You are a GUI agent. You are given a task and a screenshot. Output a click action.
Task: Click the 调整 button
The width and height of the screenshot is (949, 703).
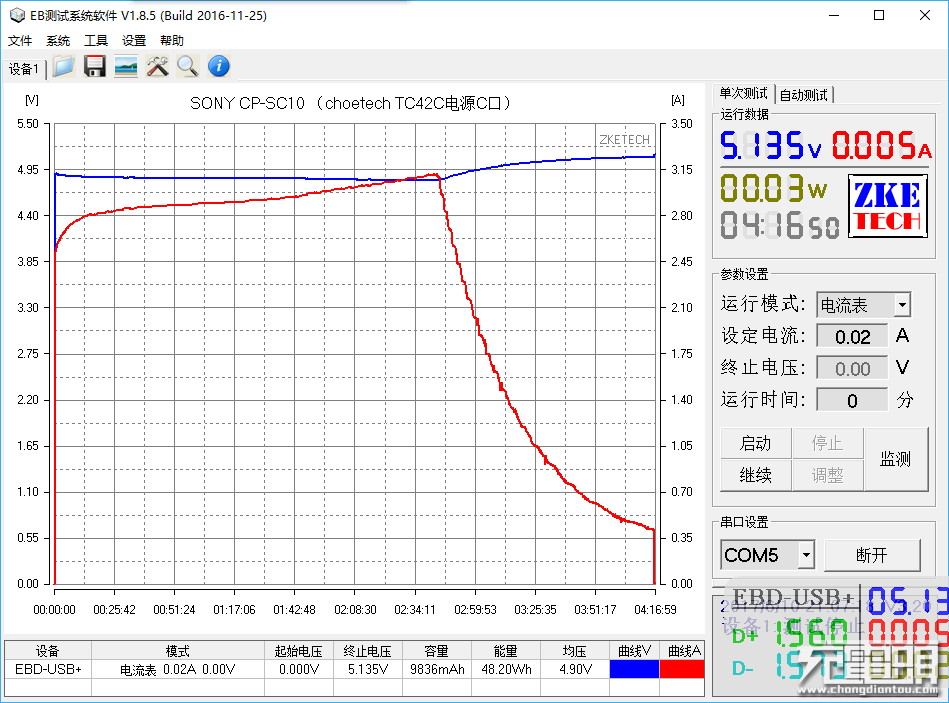click(x=827, y=476)
